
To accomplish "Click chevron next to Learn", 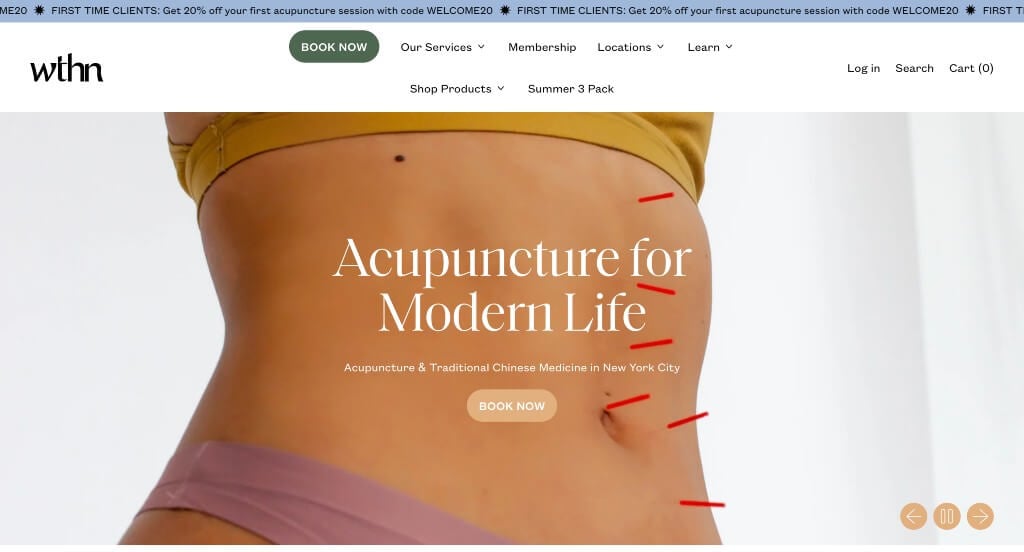I will [729, 47].
